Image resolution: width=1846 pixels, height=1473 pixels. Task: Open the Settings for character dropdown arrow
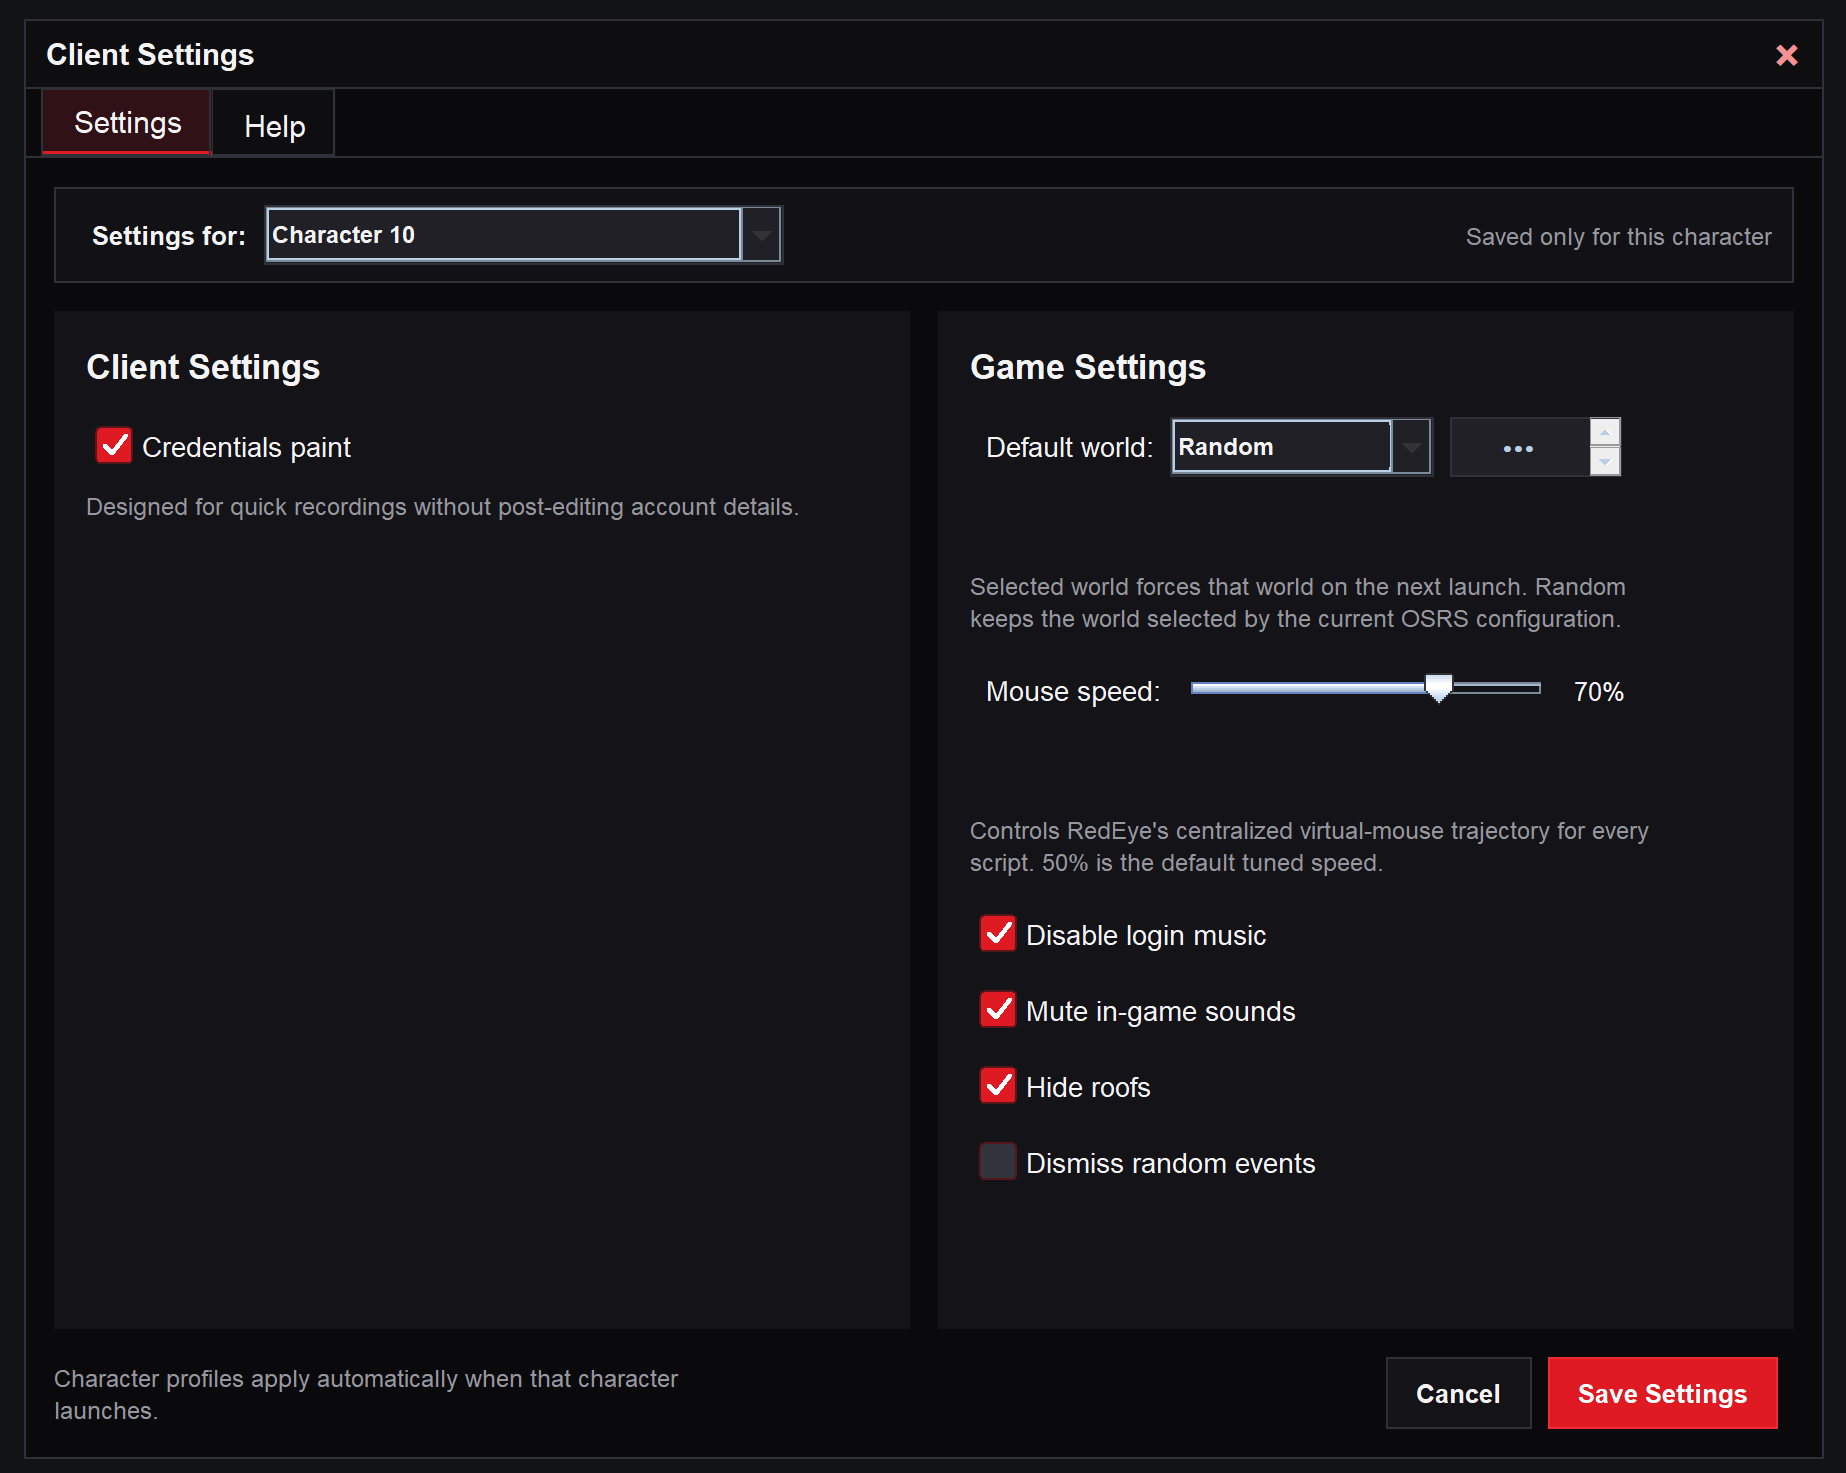[x=761, y=235]
